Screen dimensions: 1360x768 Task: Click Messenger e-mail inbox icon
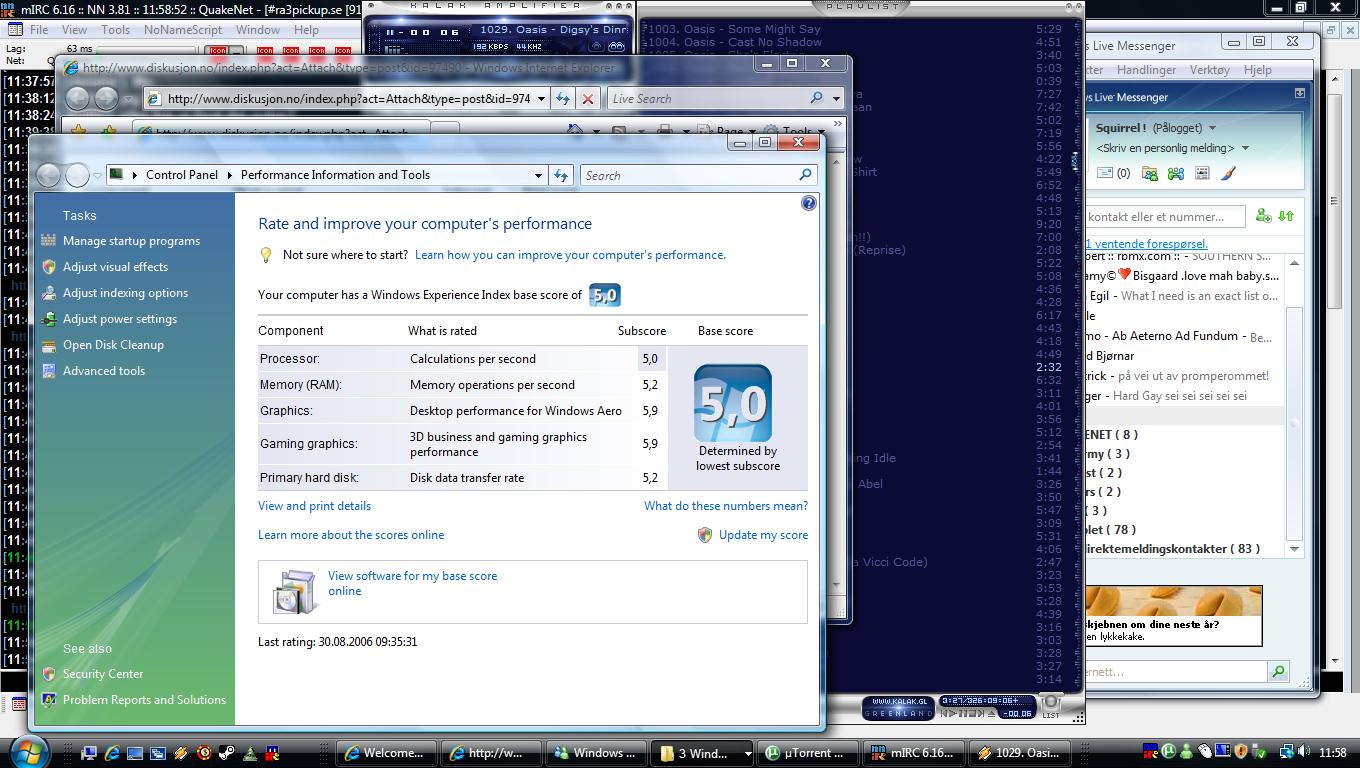pyautogui.click(x=1105, y=173)
